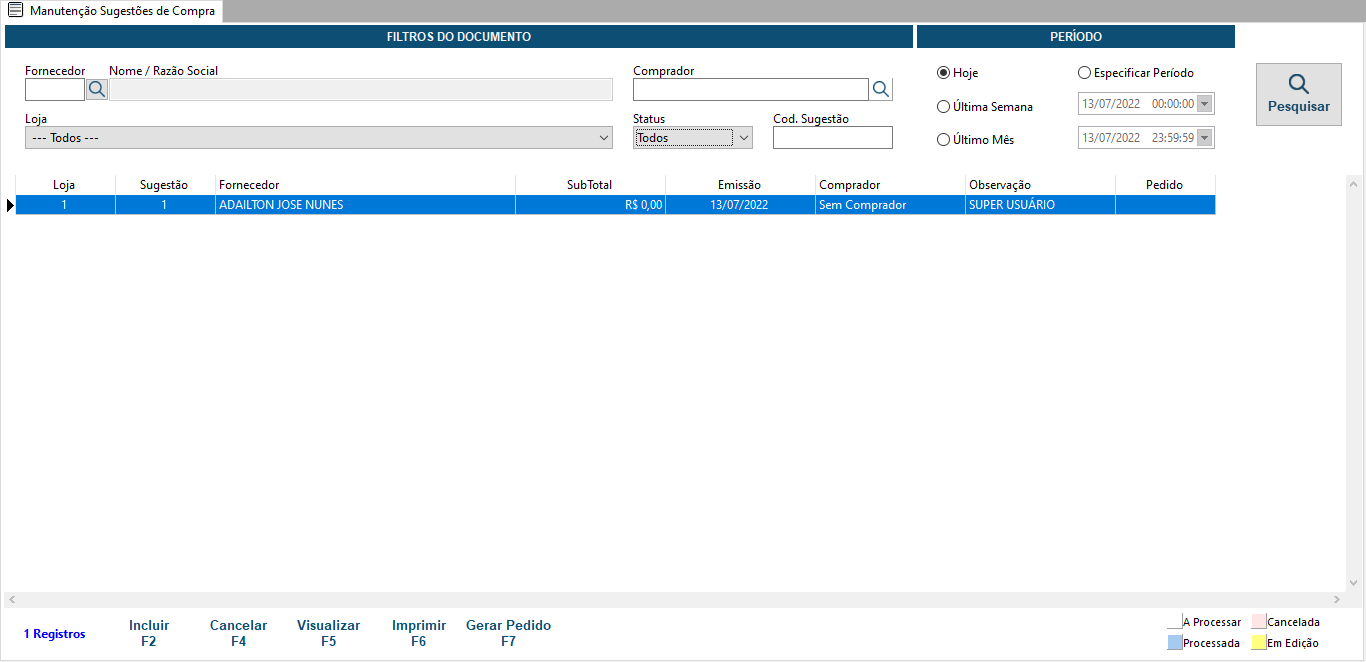Viewport: 1366px width, 662px height.
Task: Select the Última Semana radio option
Action: click(x=943, y=107)
